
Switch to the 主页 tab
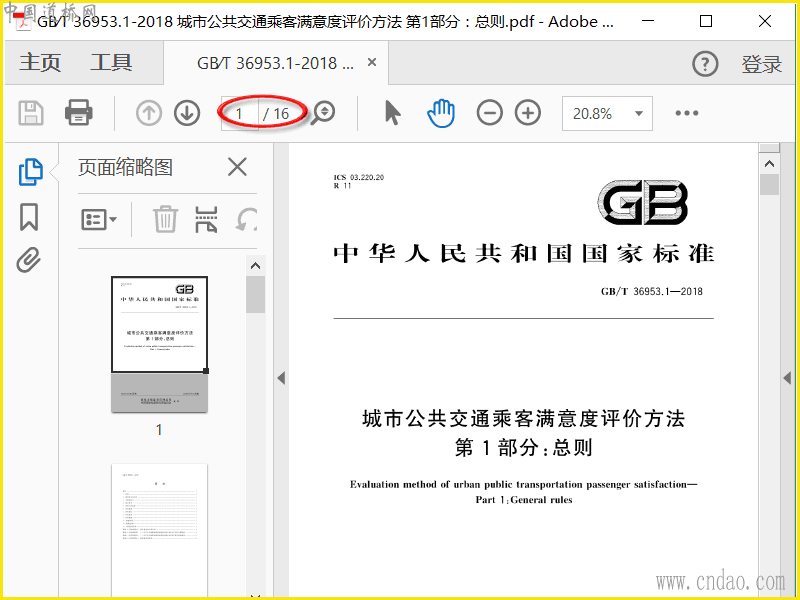[40, 63]
